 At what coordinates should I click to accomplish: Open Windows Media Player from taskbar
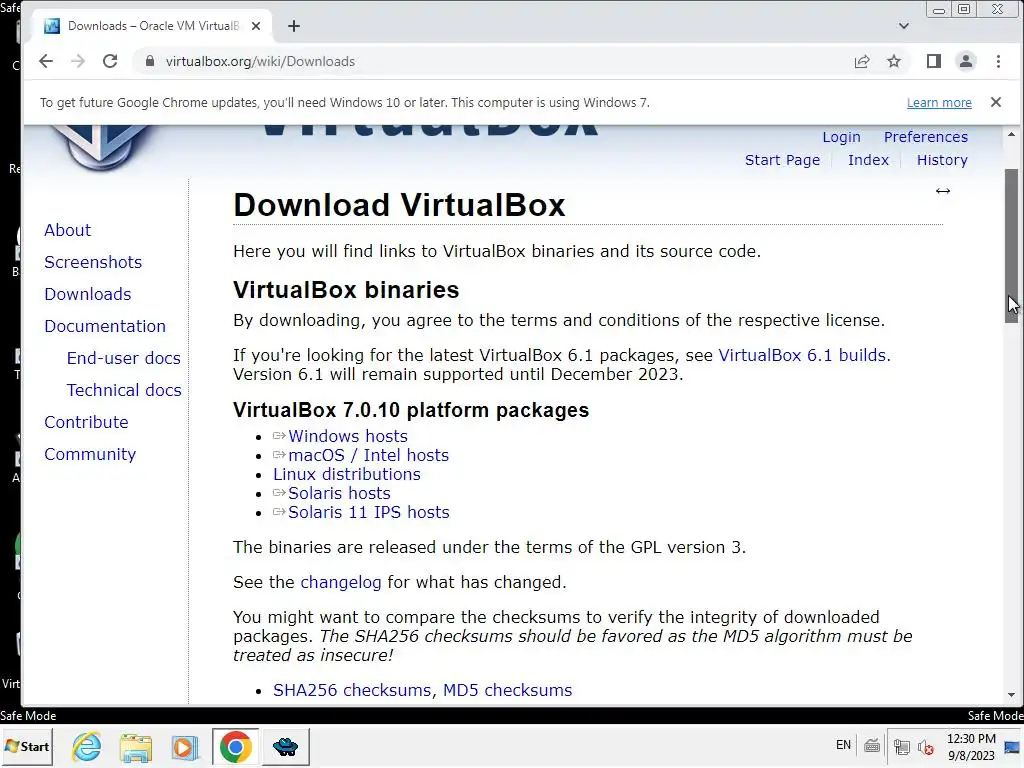(185, 746)
